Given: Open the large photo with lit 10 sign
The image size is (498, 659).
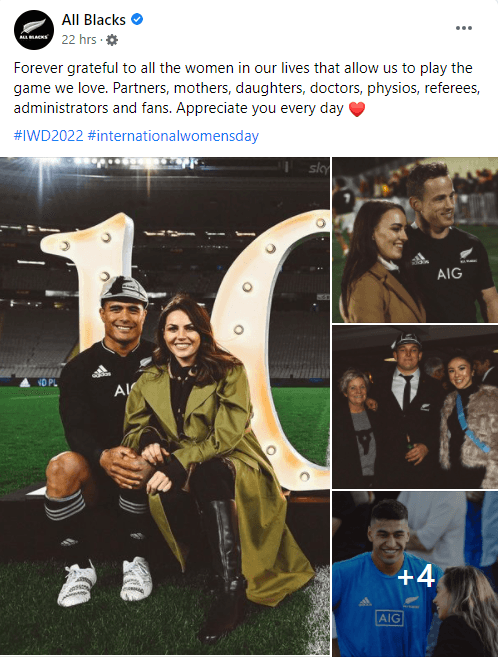Looking at the screenshot, I should [x=165, y=406].
